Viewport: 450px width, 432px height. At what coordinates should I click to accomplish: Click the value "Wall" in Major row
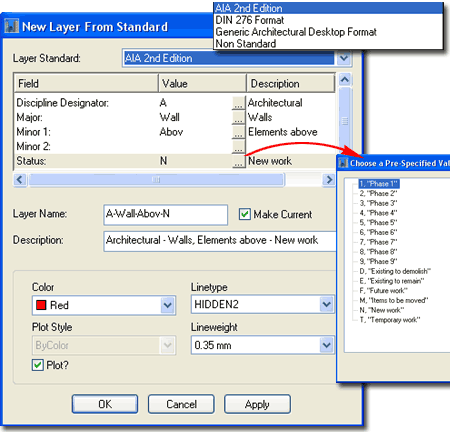pos(170,117)
